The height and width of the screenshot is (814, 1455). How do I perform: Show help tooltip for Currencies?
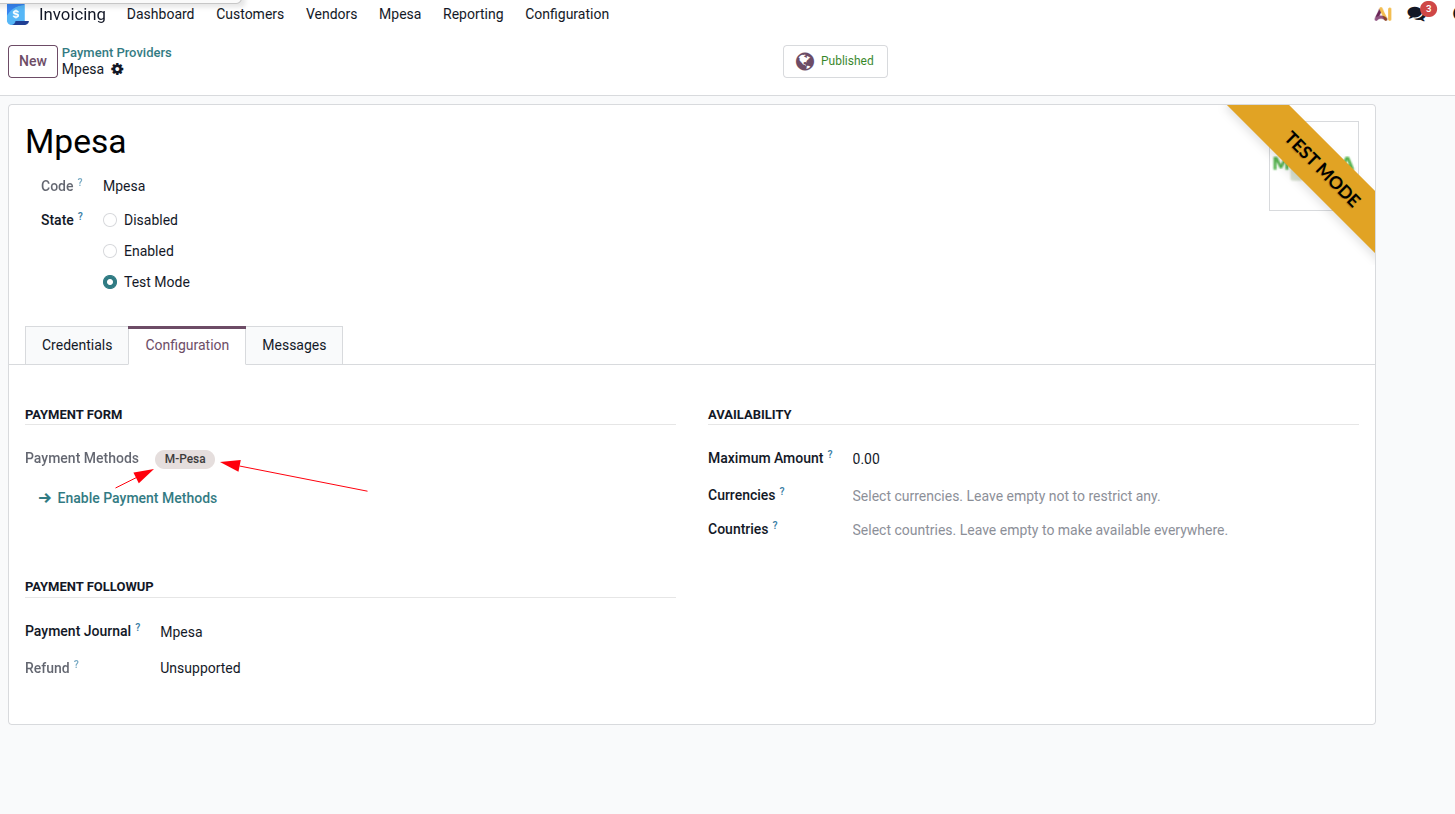coord(782,491)
